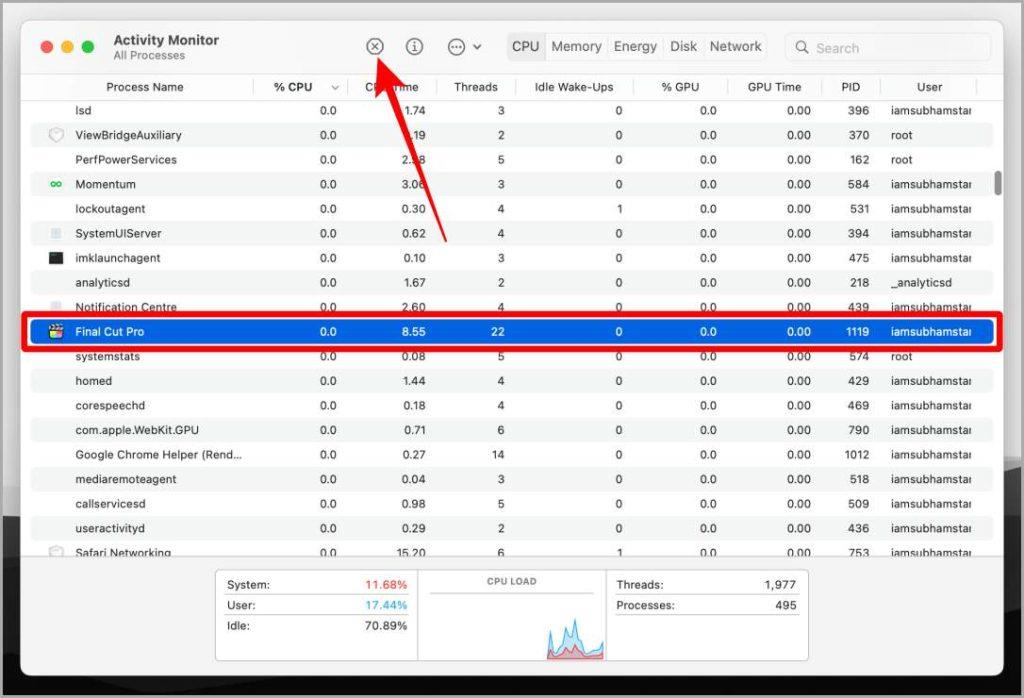Switch to the Memory tab

click(x=576, y=46)
